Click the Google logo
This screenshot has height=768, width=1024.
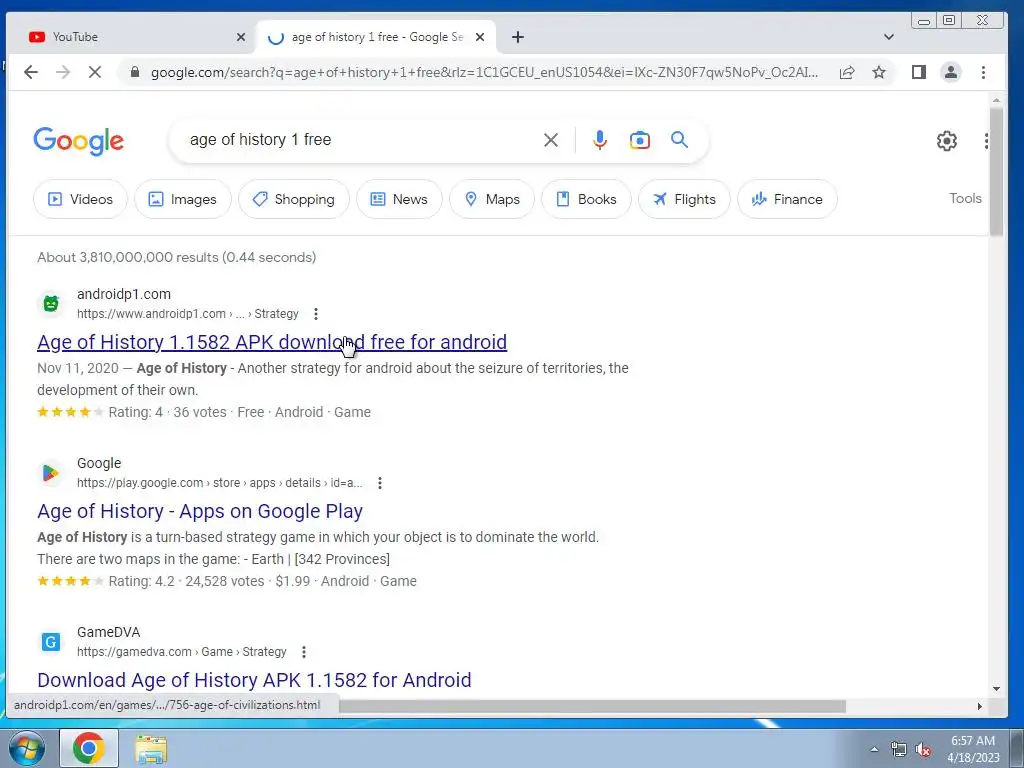tap(78, 141)
